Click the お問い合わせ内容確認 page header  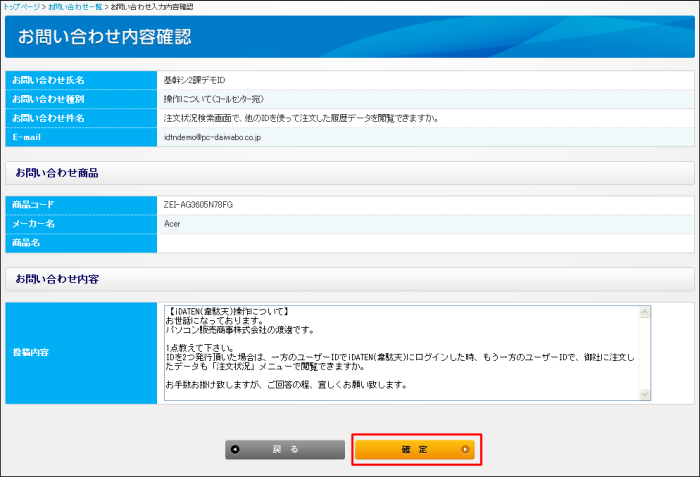pyautogui.click(x=105, y=37)
